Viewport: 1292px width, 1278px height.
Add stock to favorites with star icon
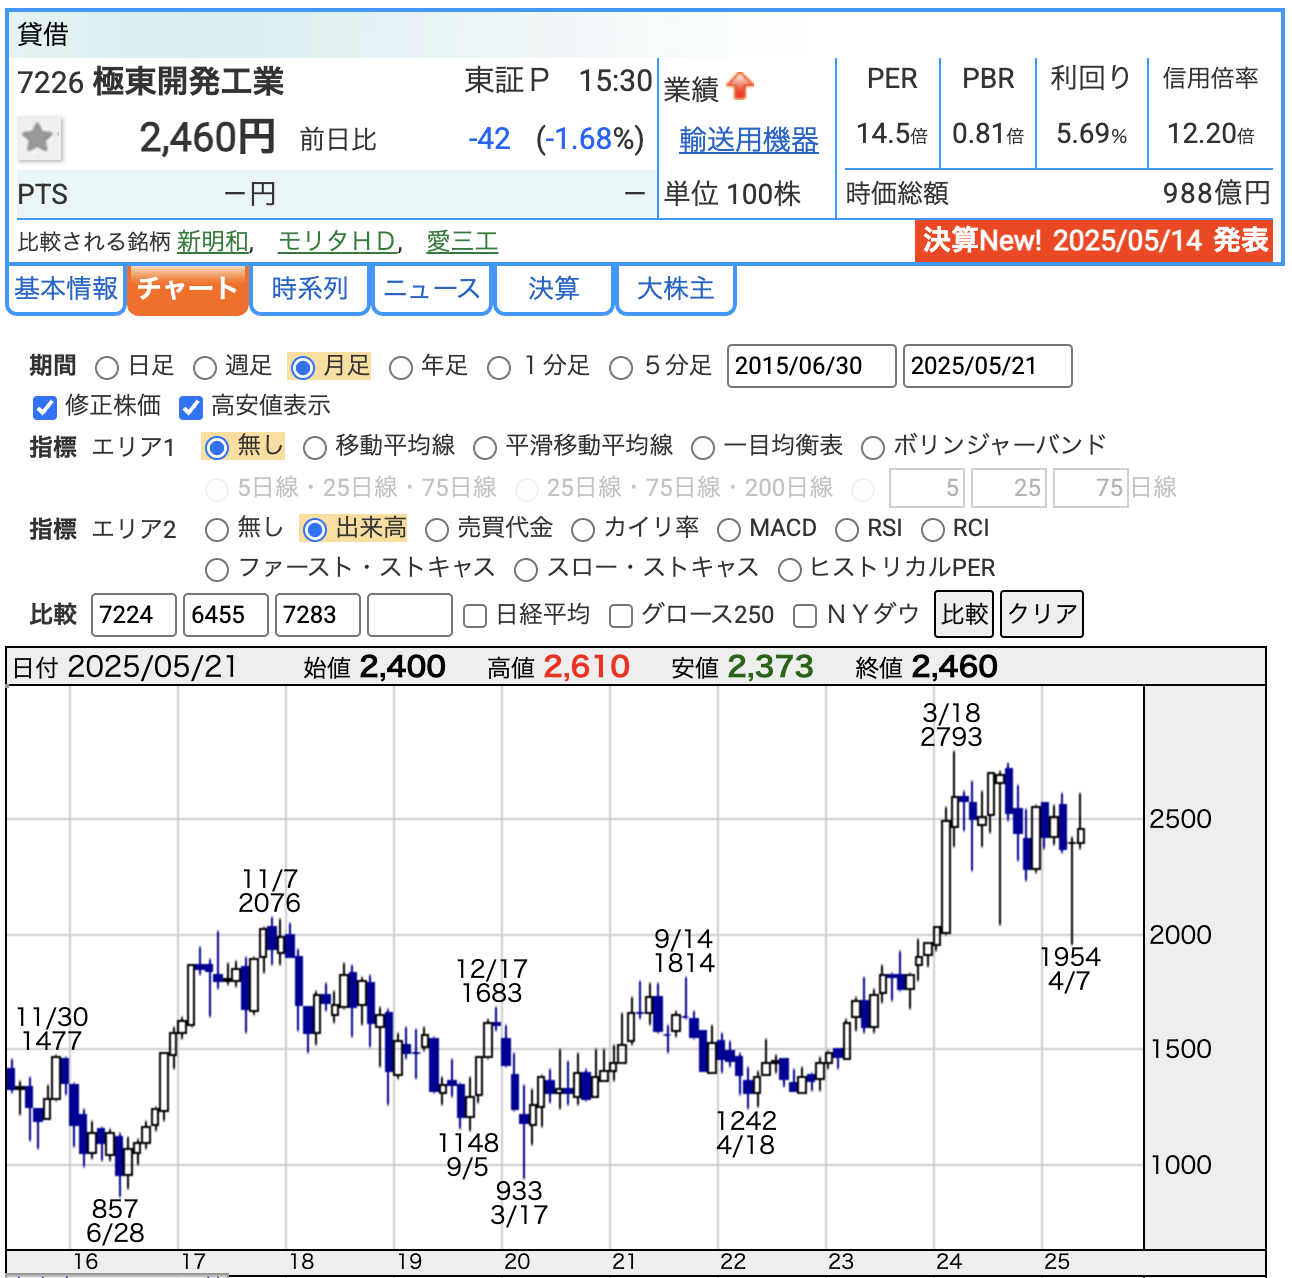[39, 138]
